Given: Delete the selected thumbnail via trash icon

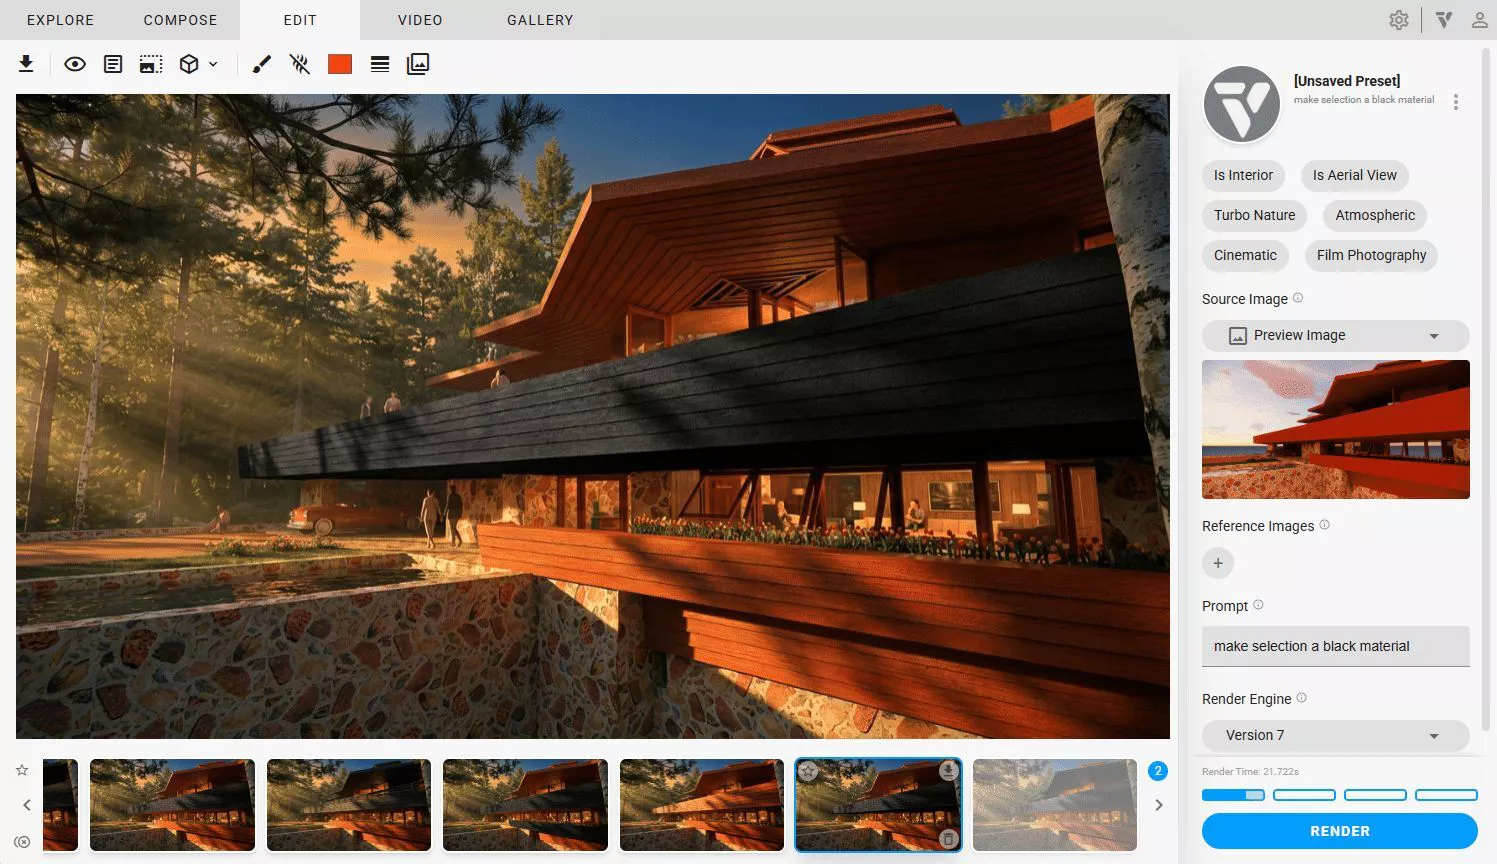Looking at the screenshot, I should point(948,839).
